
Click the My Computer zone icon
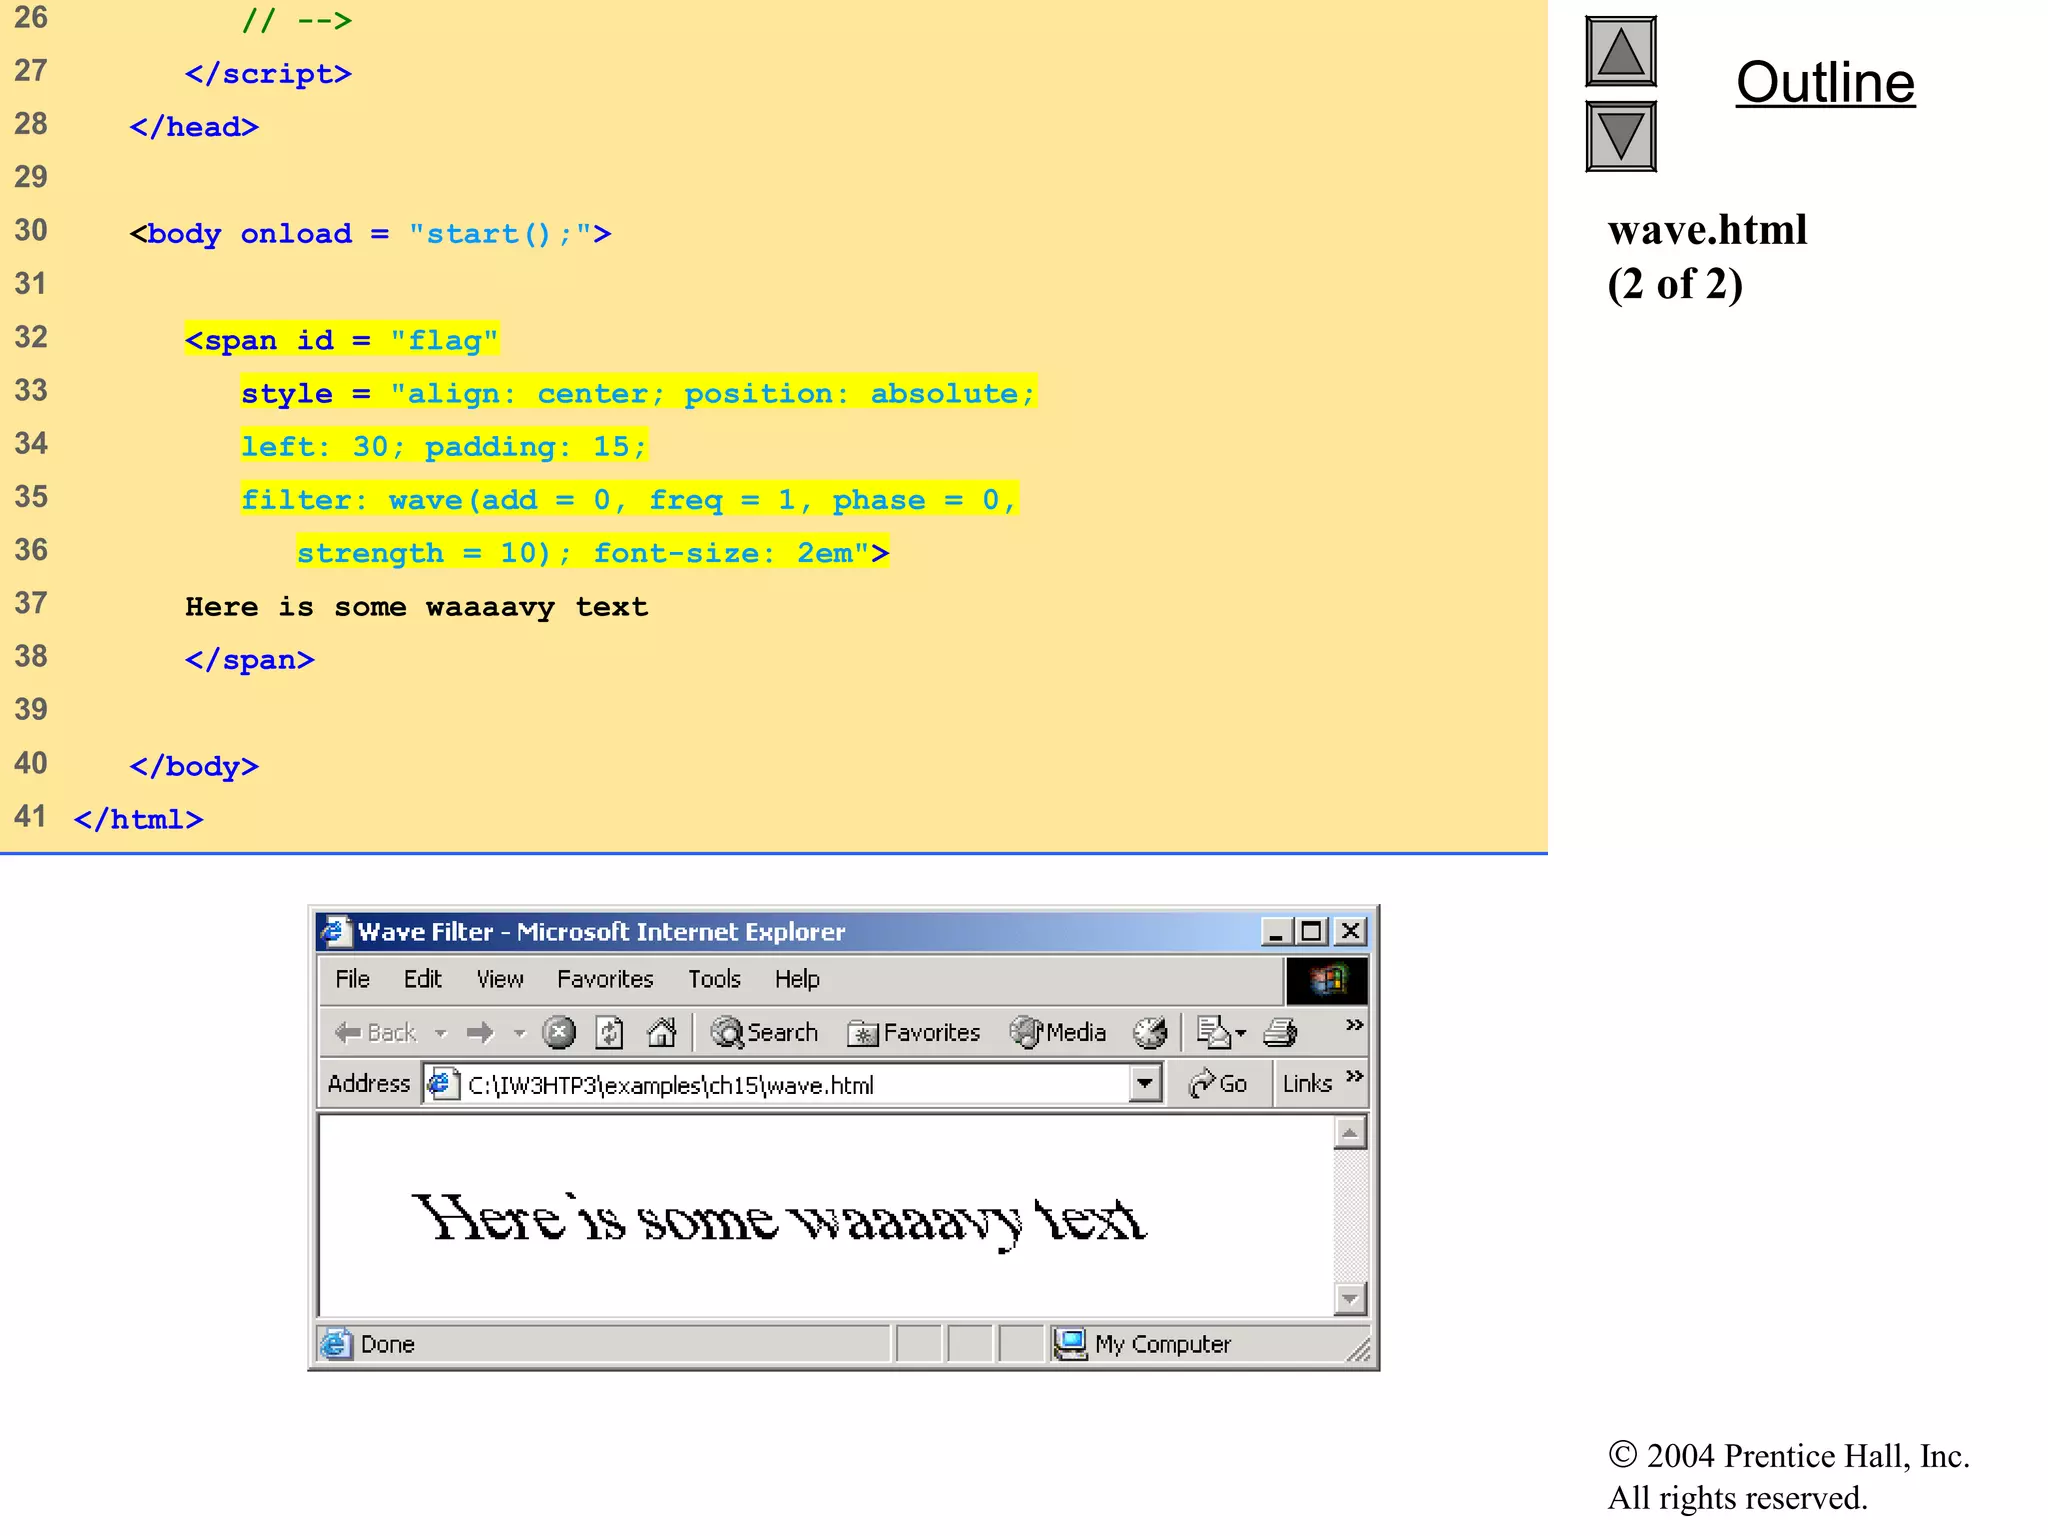click(x=1070, y=1344)
